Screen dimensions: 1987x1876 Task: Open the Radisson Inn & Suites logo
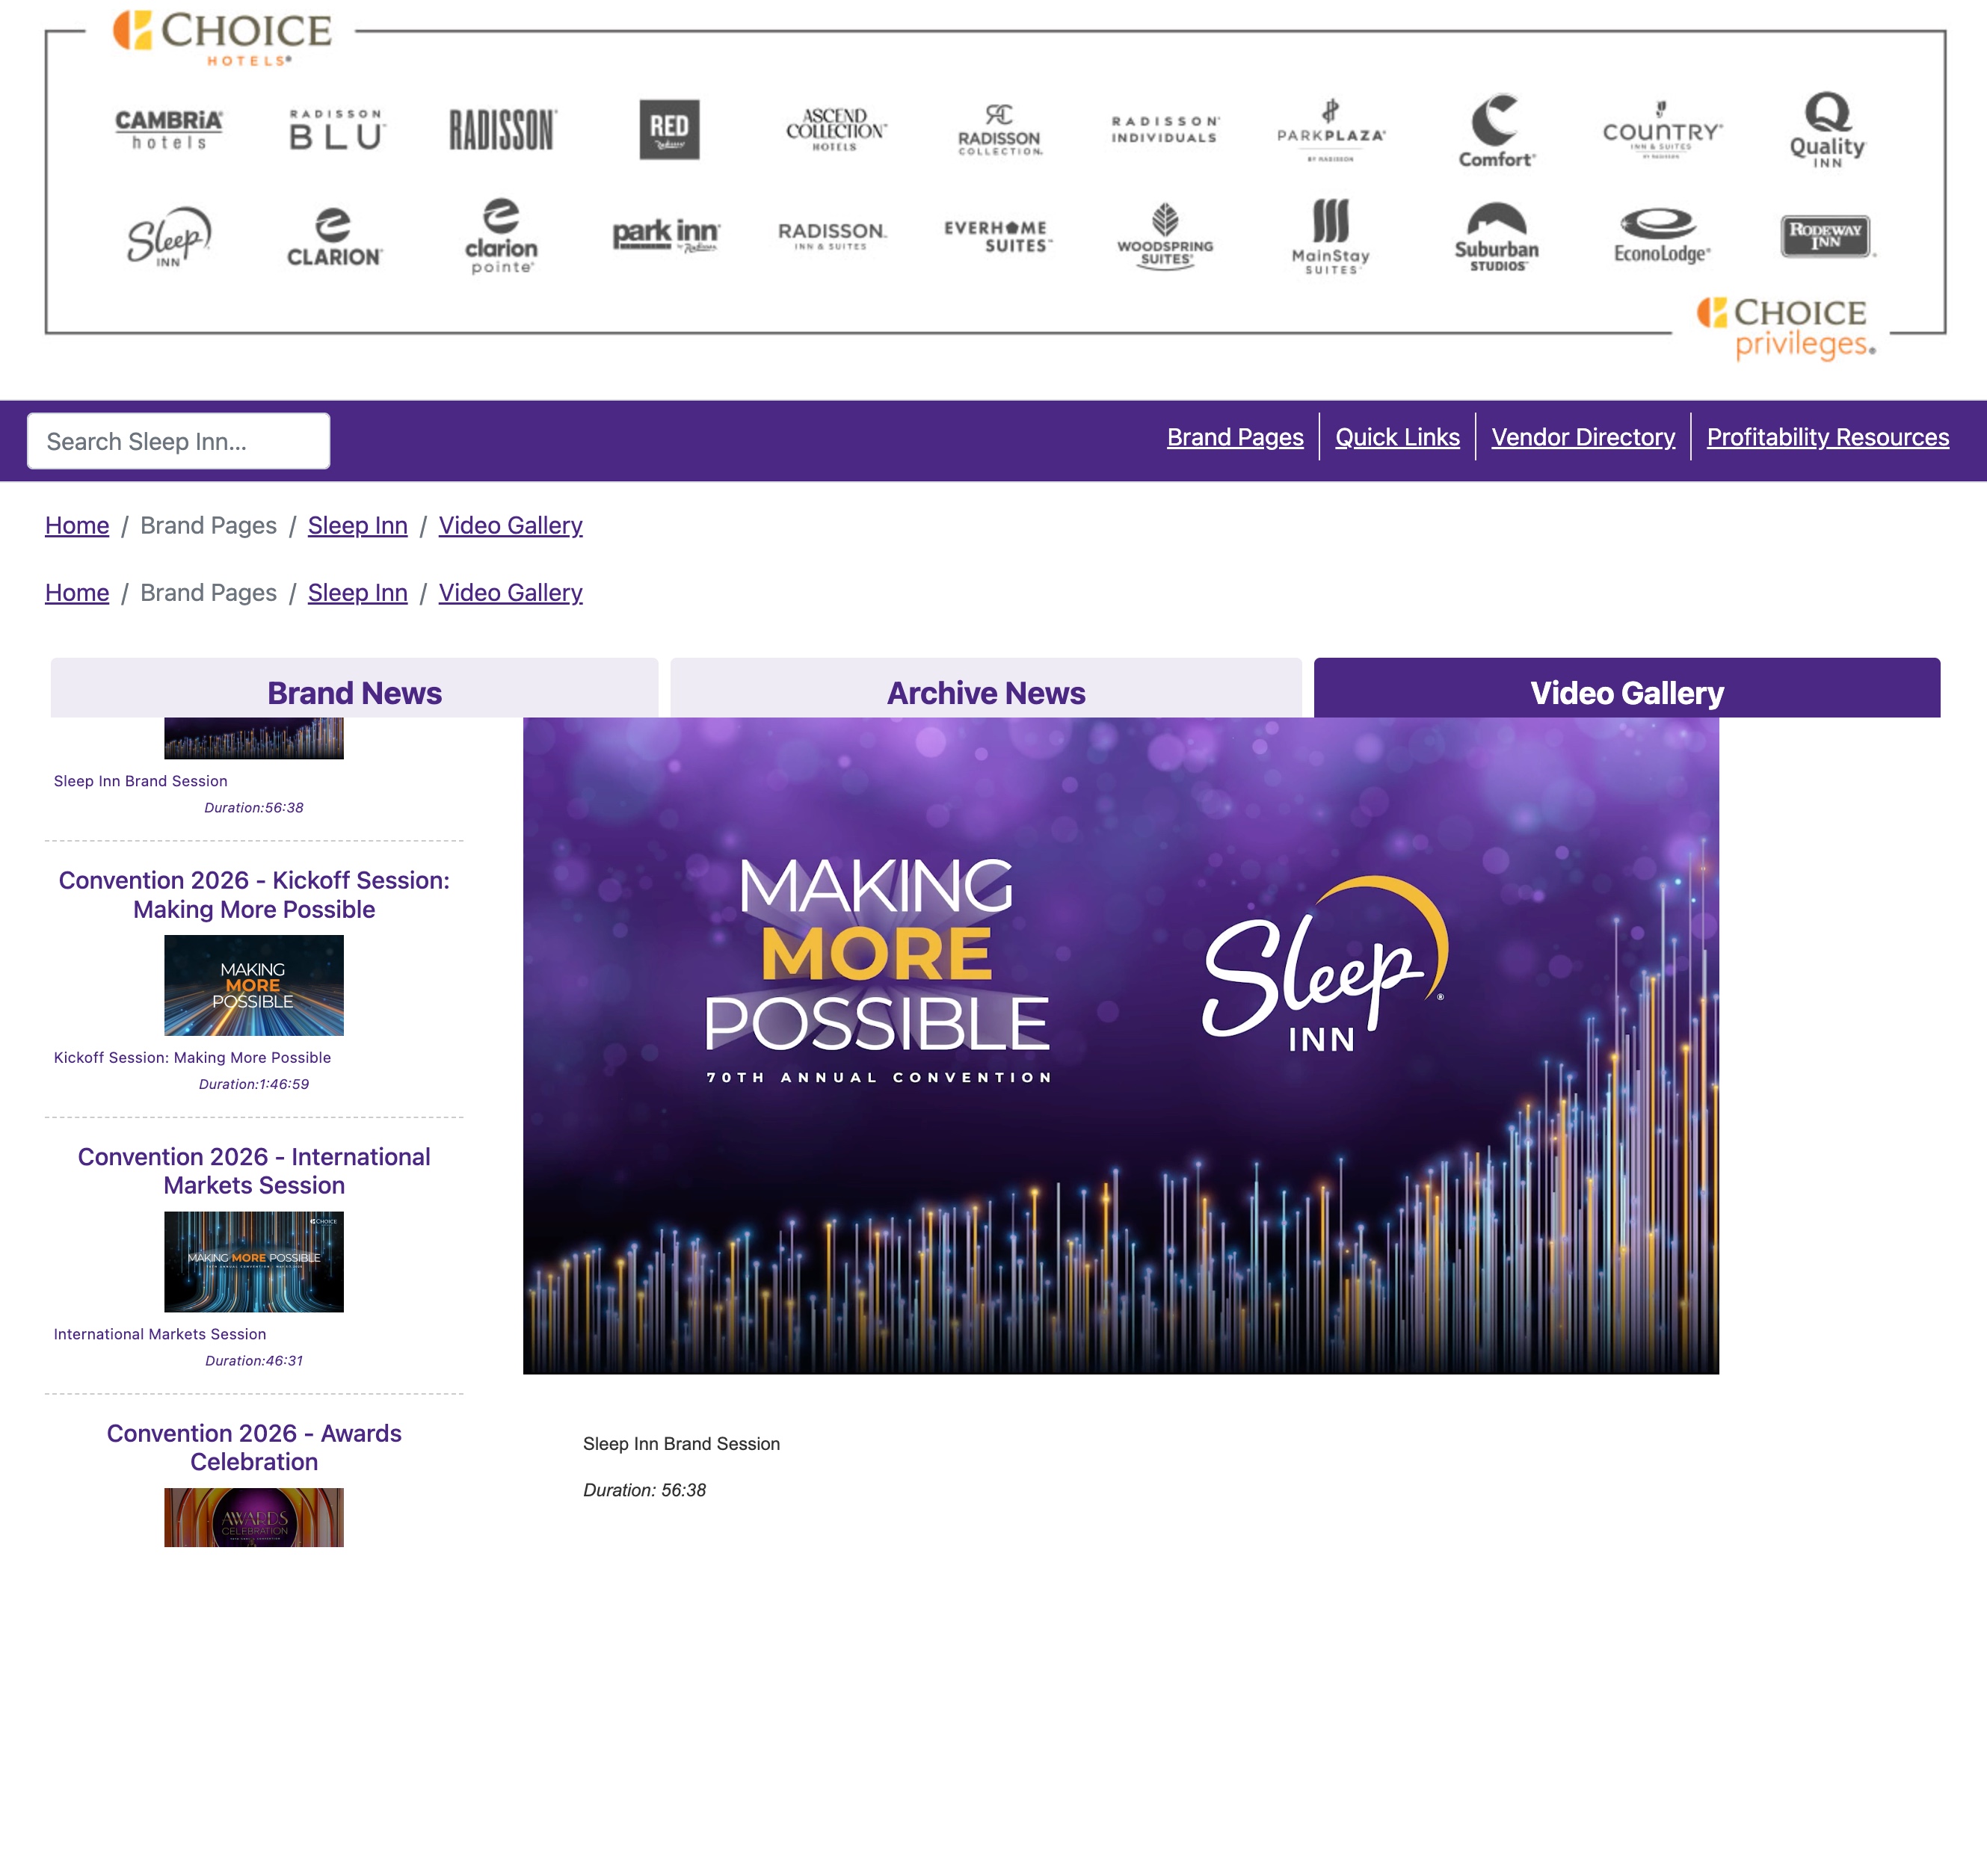click(x=832, y=236)
